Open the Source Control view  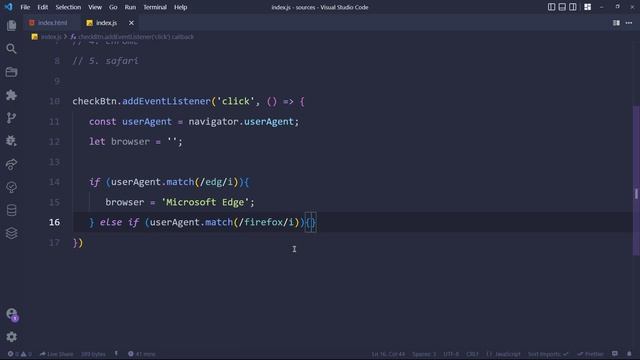pos(11,118)
